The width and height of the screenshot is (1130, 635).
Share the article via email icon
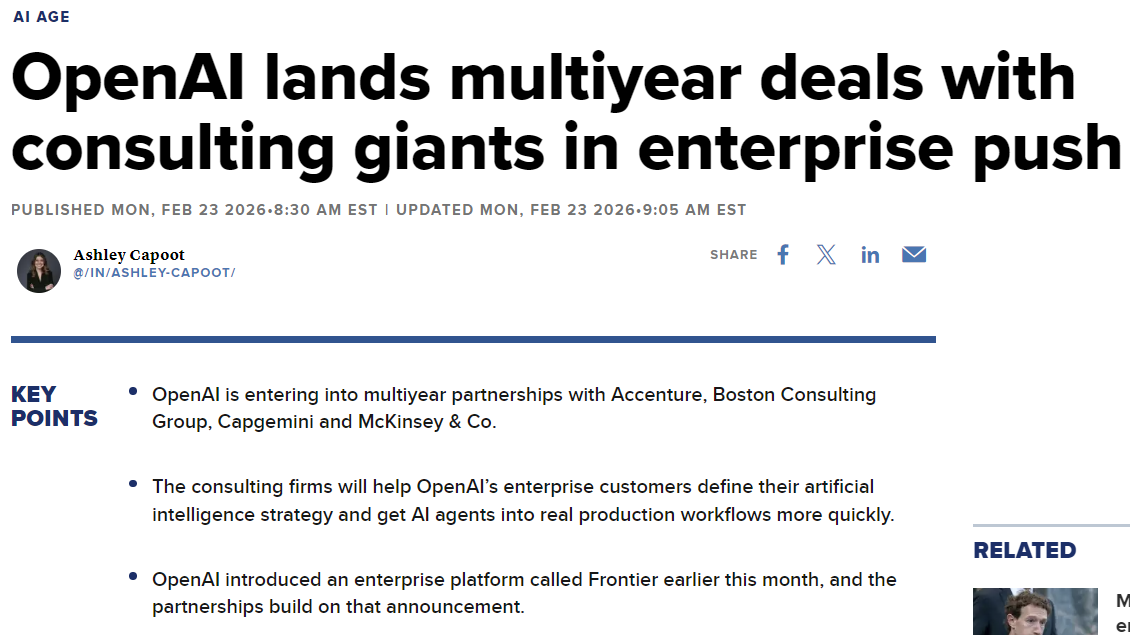click(914, 255)
